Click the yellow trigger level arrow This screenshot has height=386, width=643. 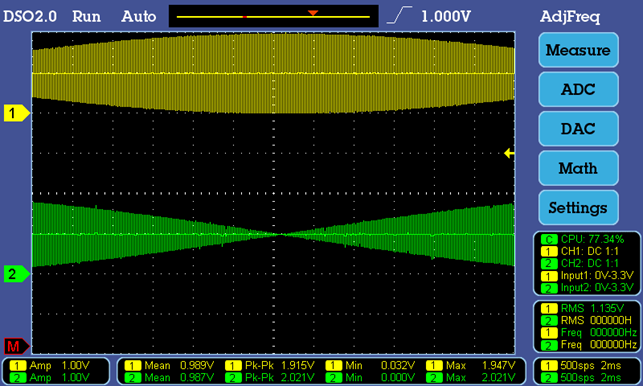click(x=509, y=153)
